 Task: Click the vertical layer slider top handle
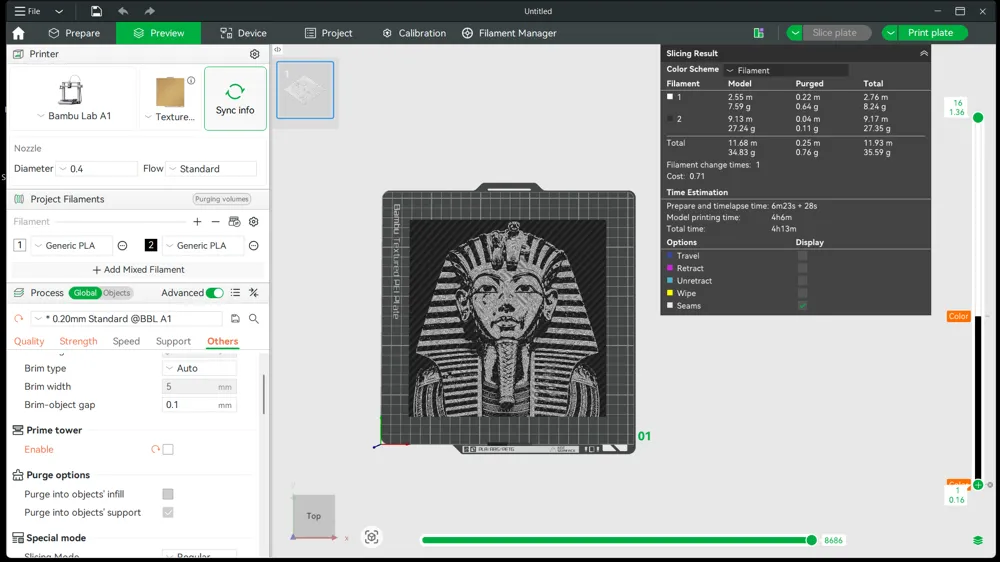(978, 117)
